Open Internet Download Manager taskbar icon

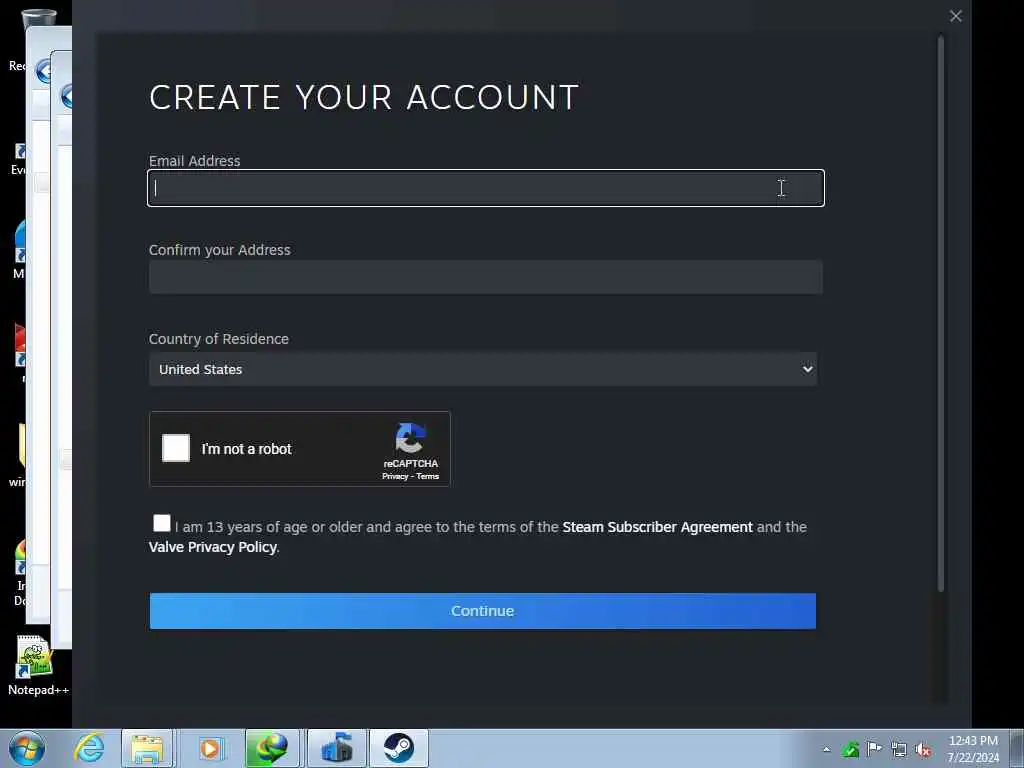272,748
